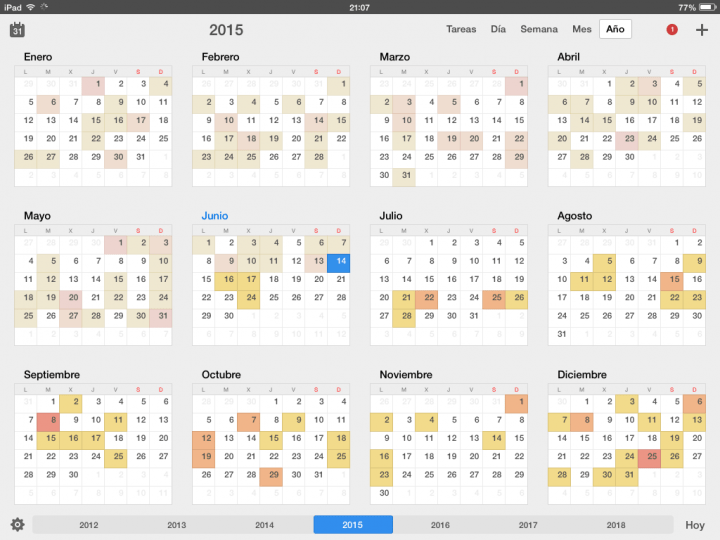Open the Septiembre month heading

[52, 375]
